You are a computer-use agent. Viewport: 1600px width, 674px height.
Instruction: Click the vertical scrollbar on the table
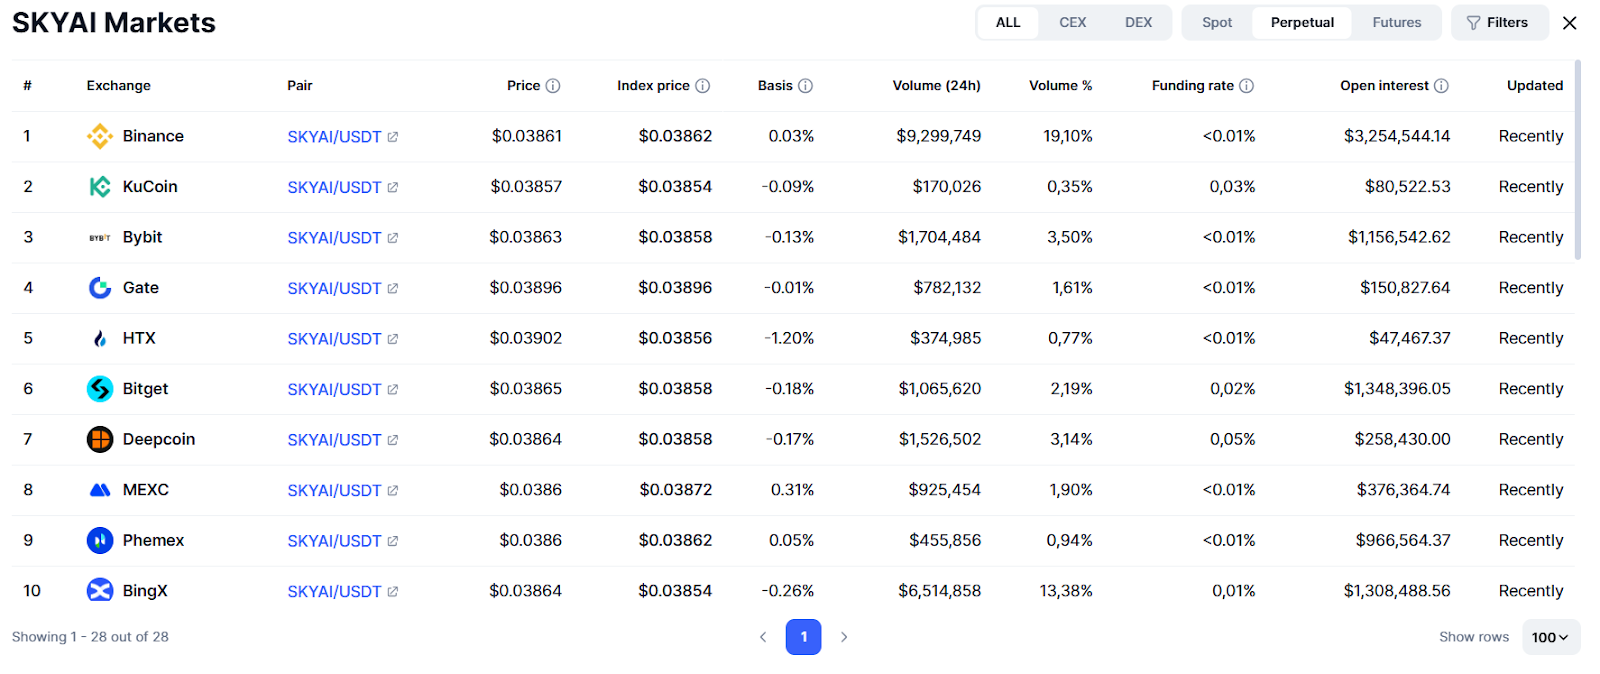click(1578, 160)
